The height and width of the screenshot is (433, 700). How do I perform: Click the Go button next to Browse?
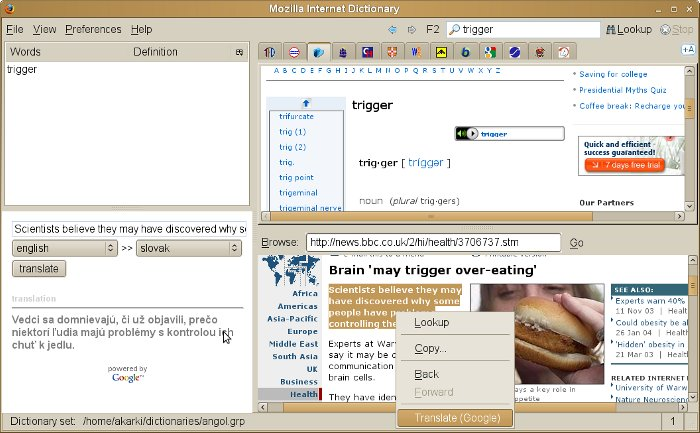(x=576, y=243)
